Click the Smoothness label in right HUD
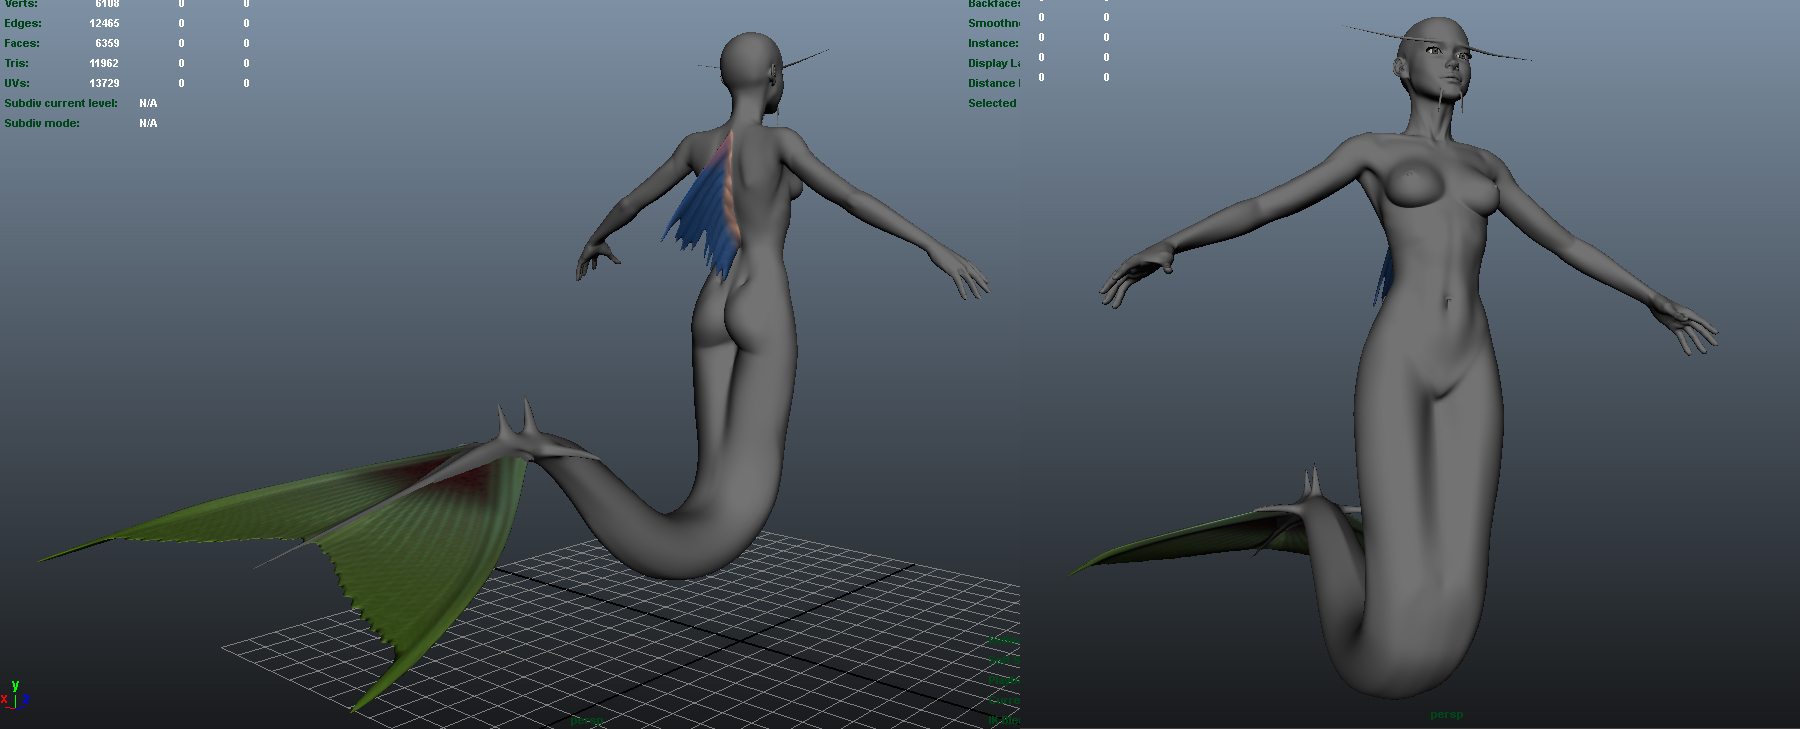This screenshot has width=1800, height=729. pos(993,23)
